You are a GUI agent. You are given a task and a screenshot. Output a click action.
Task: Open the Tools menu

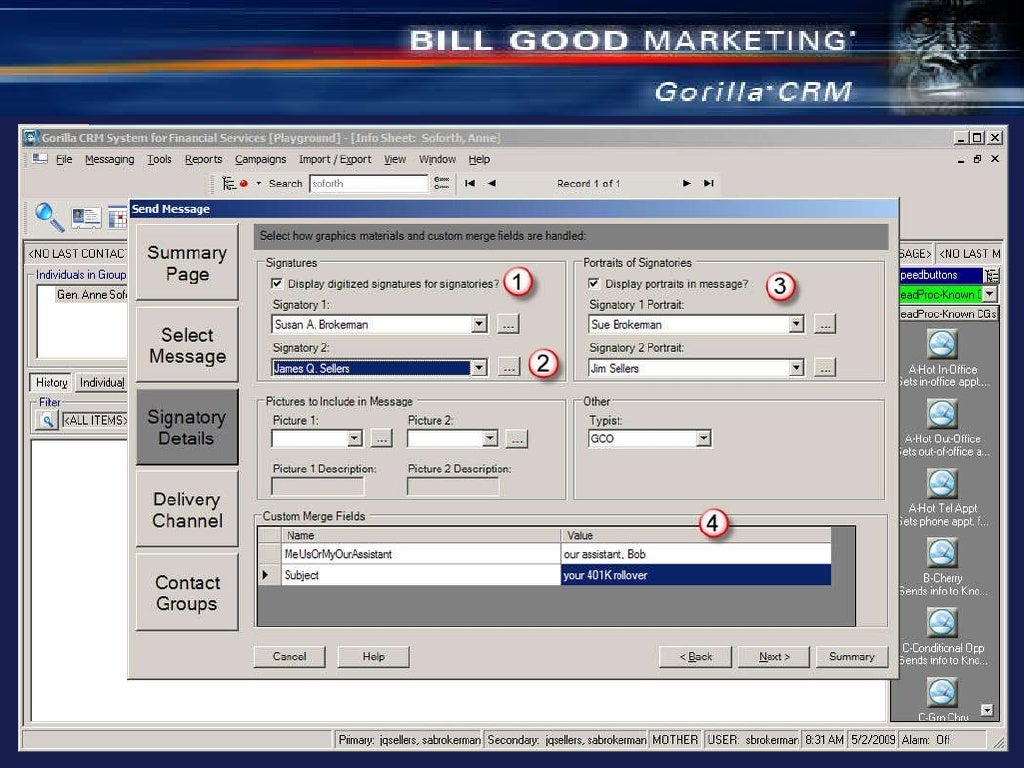tap(159, 159)
